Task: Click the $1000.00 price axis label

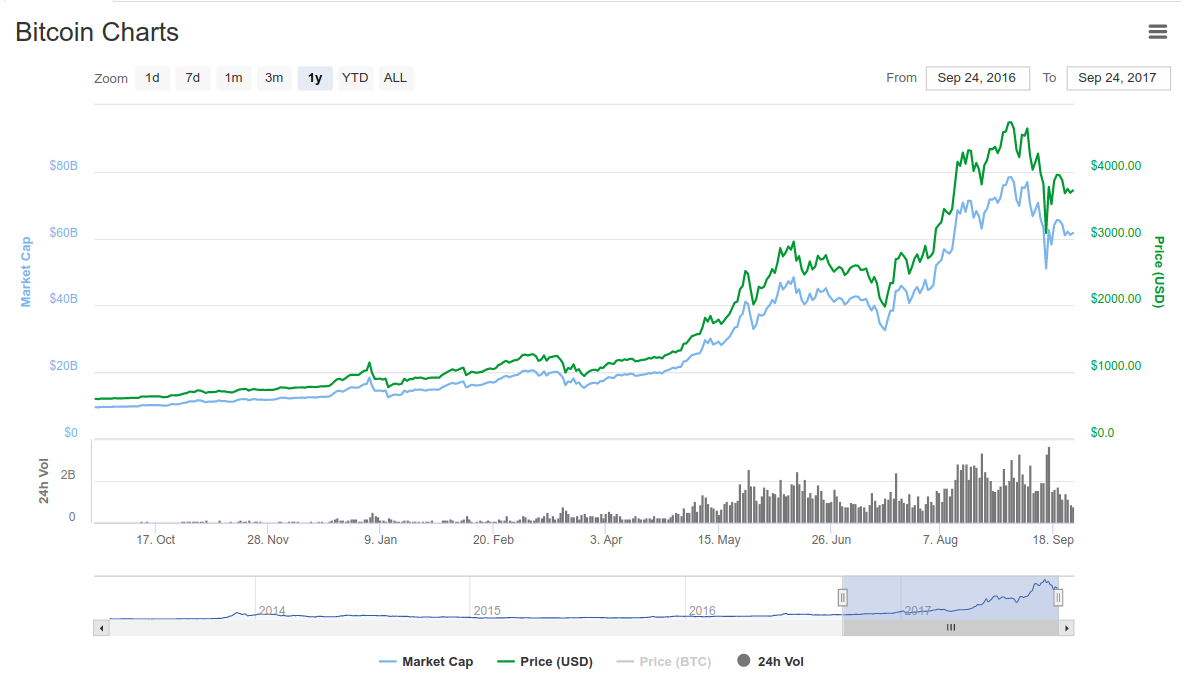Action: point(1116,365)
